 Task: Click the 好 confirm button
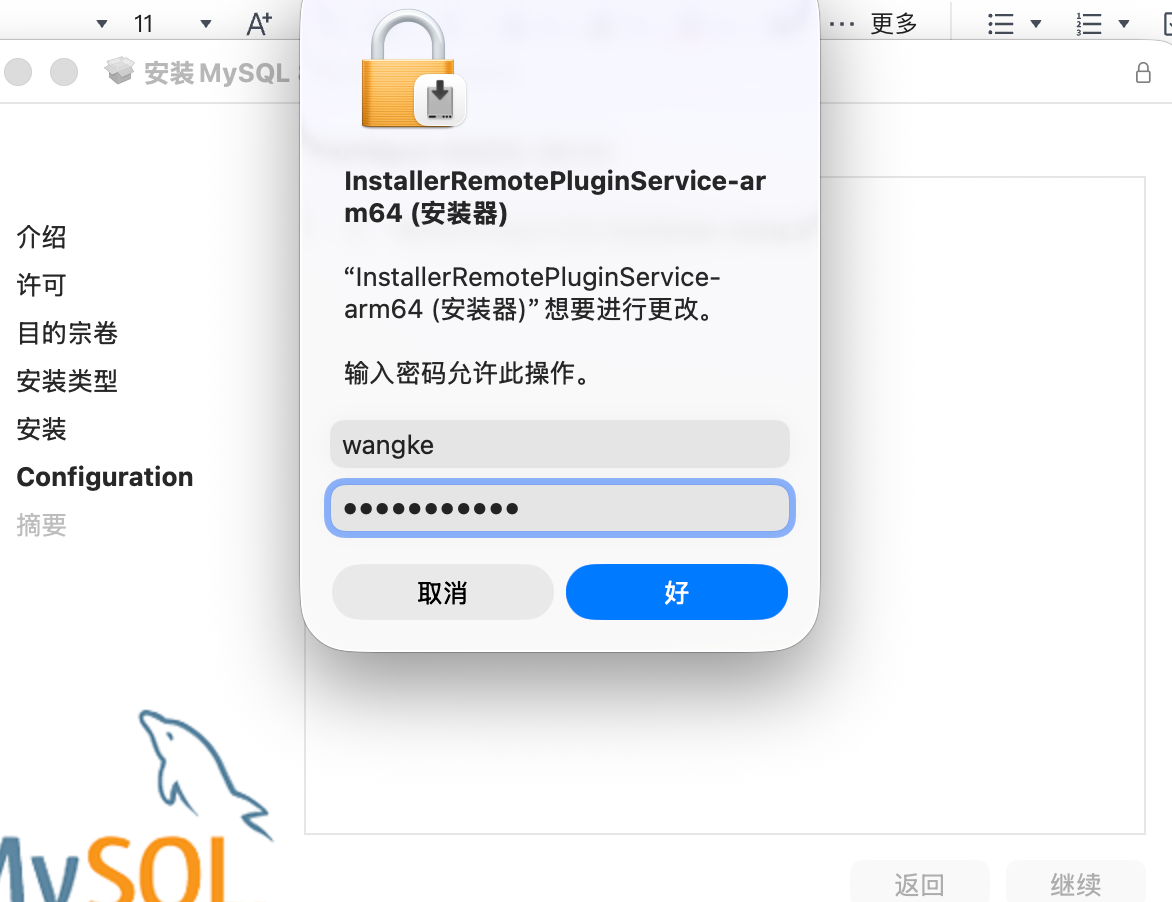[x=676, y=592]
